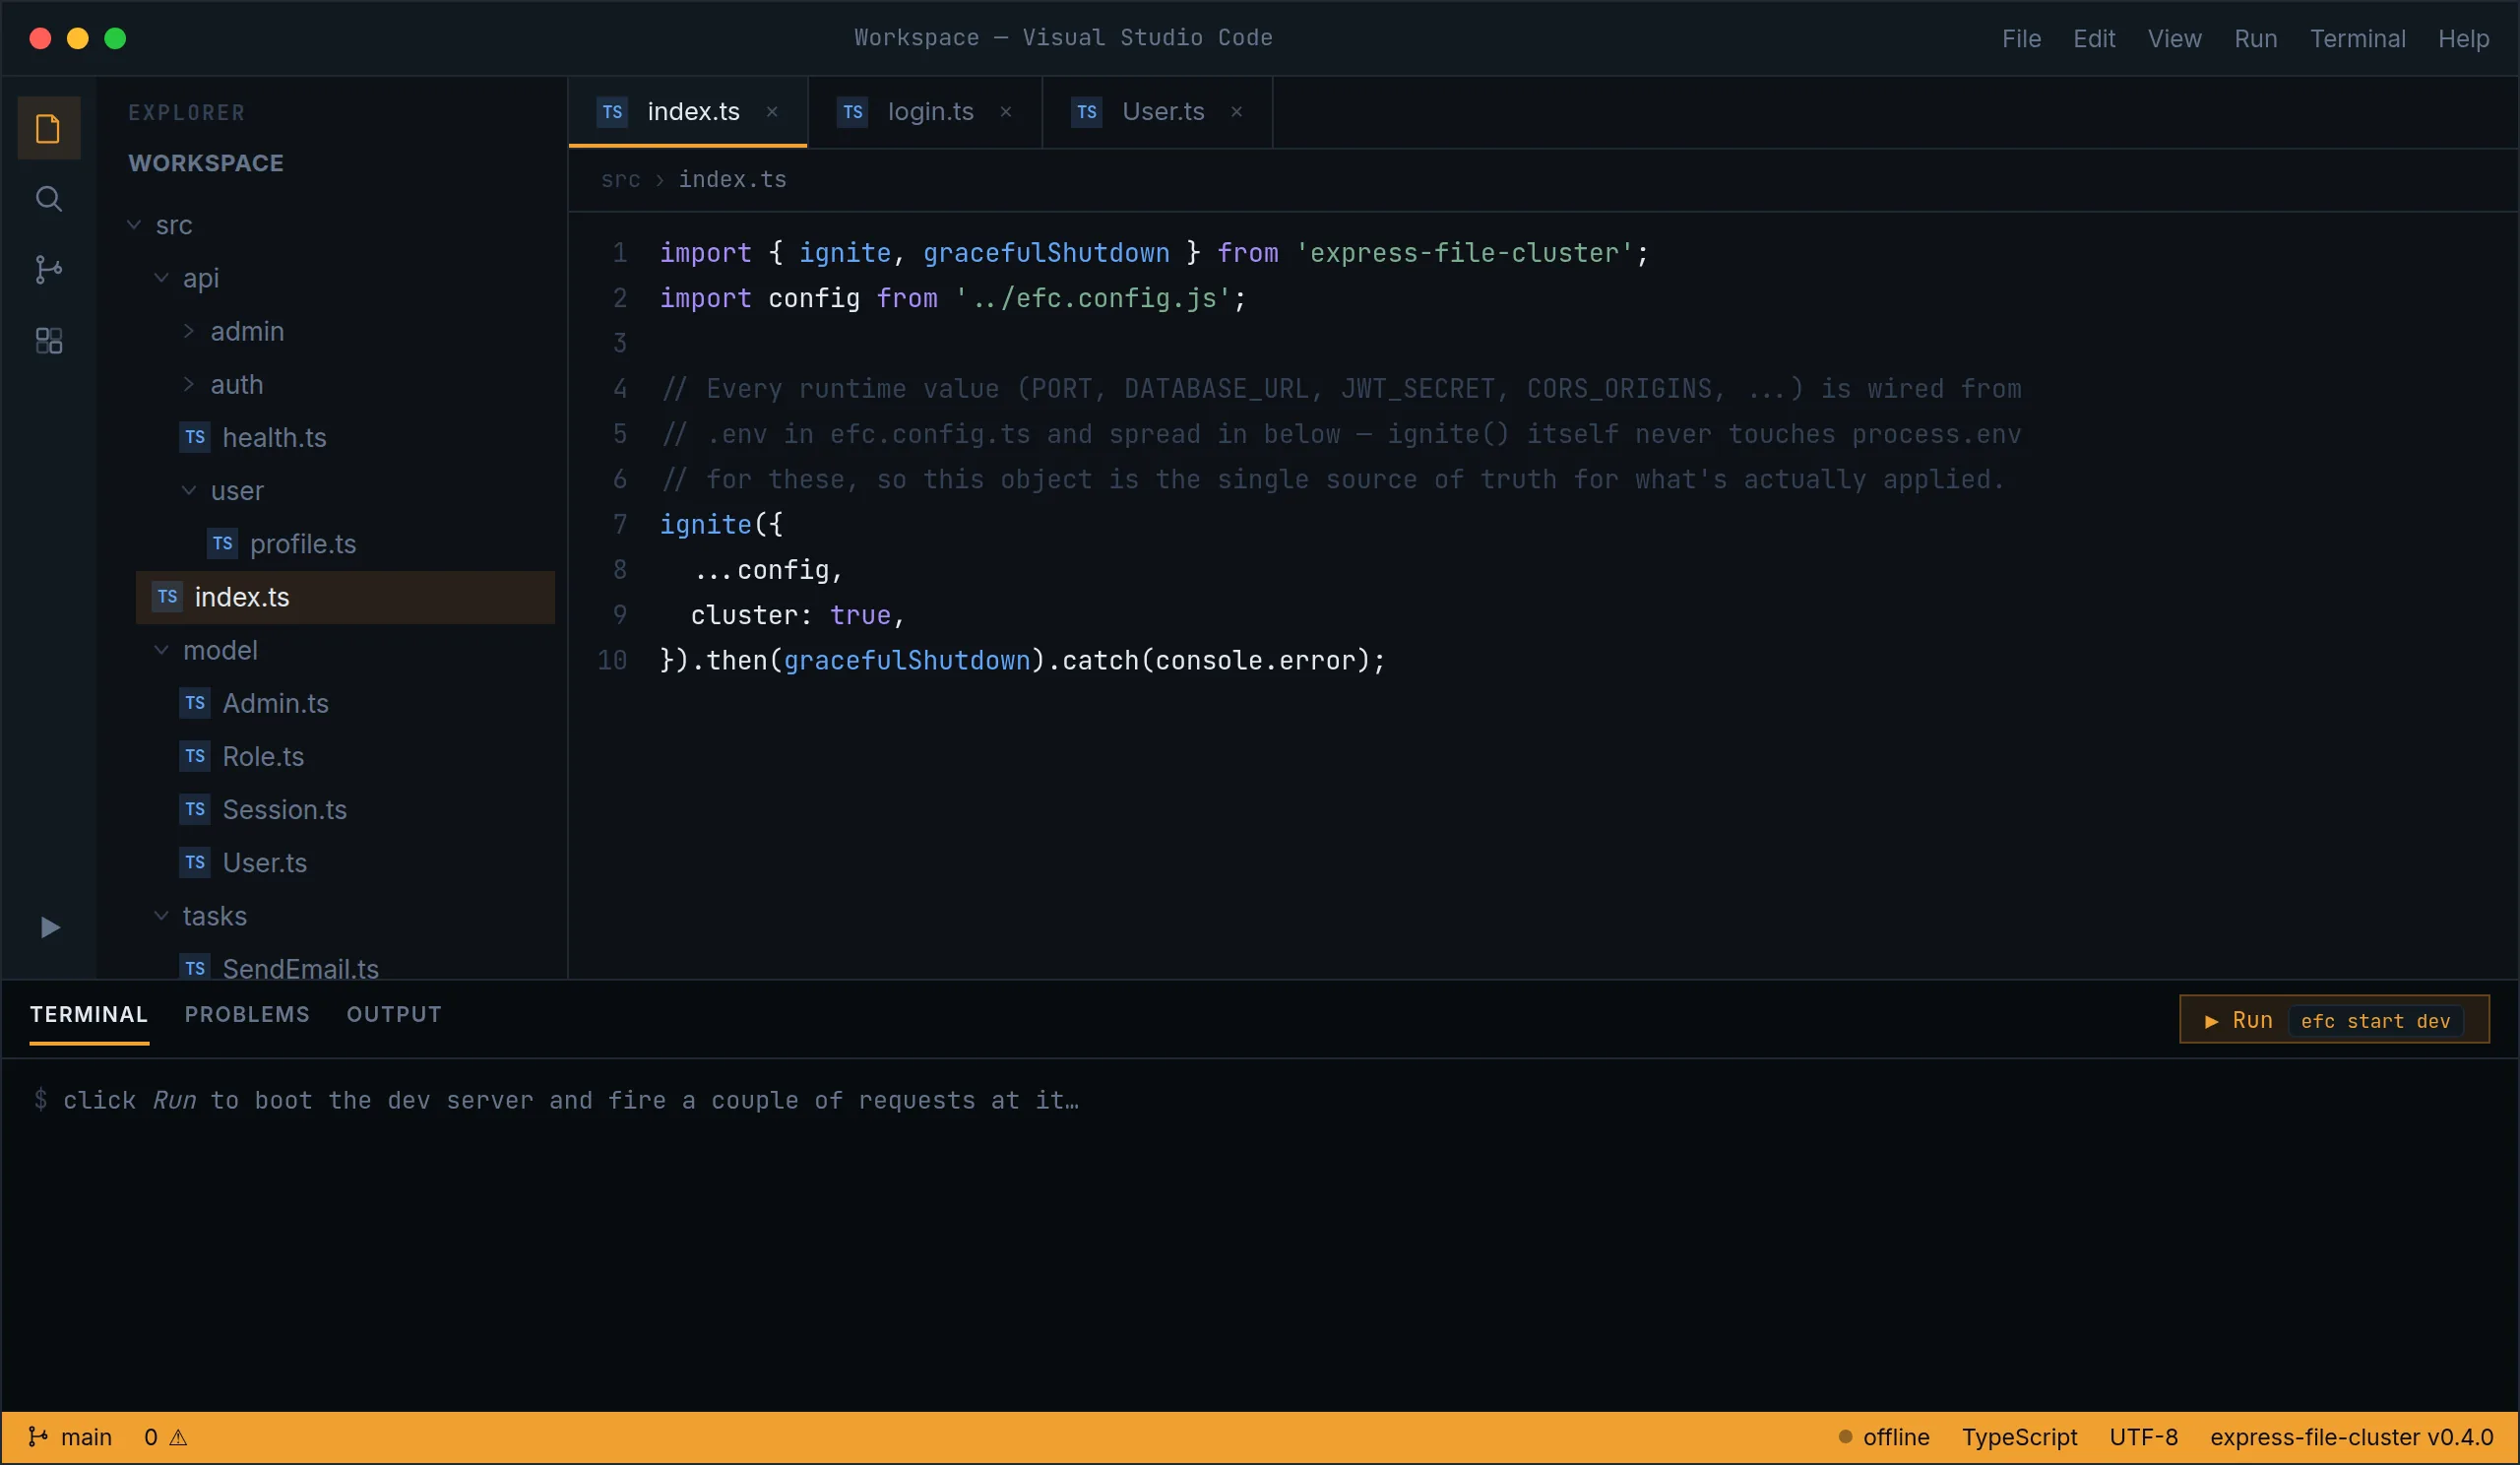Click the TS file icon beside Admin.ts
2520x1465 pixels.
click(195, 703)
